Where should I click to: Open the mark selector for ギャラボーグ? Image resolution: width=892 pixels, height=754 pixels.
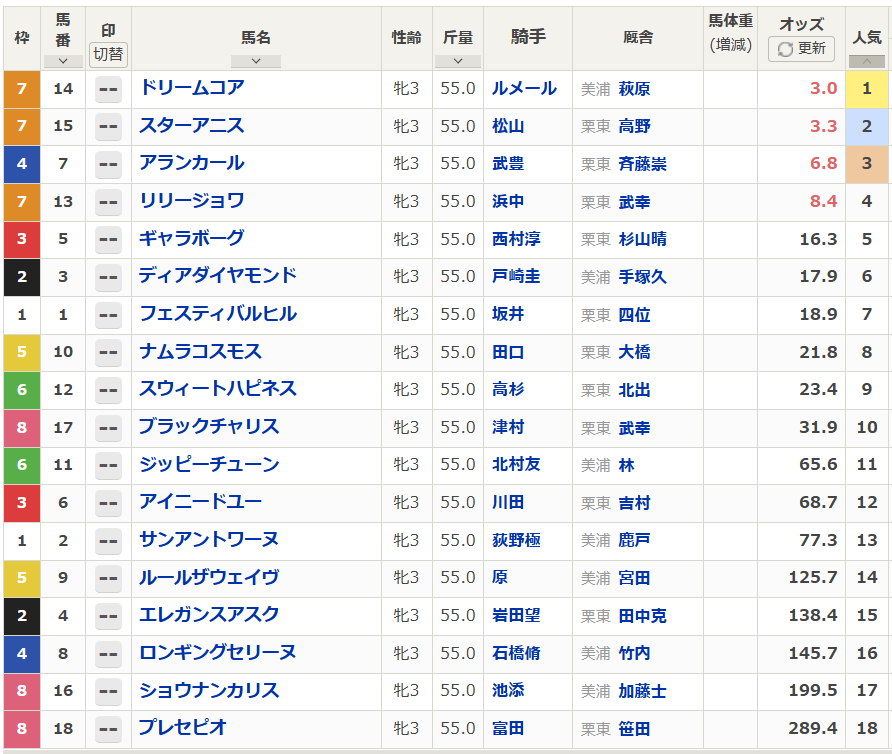(108, 240)
